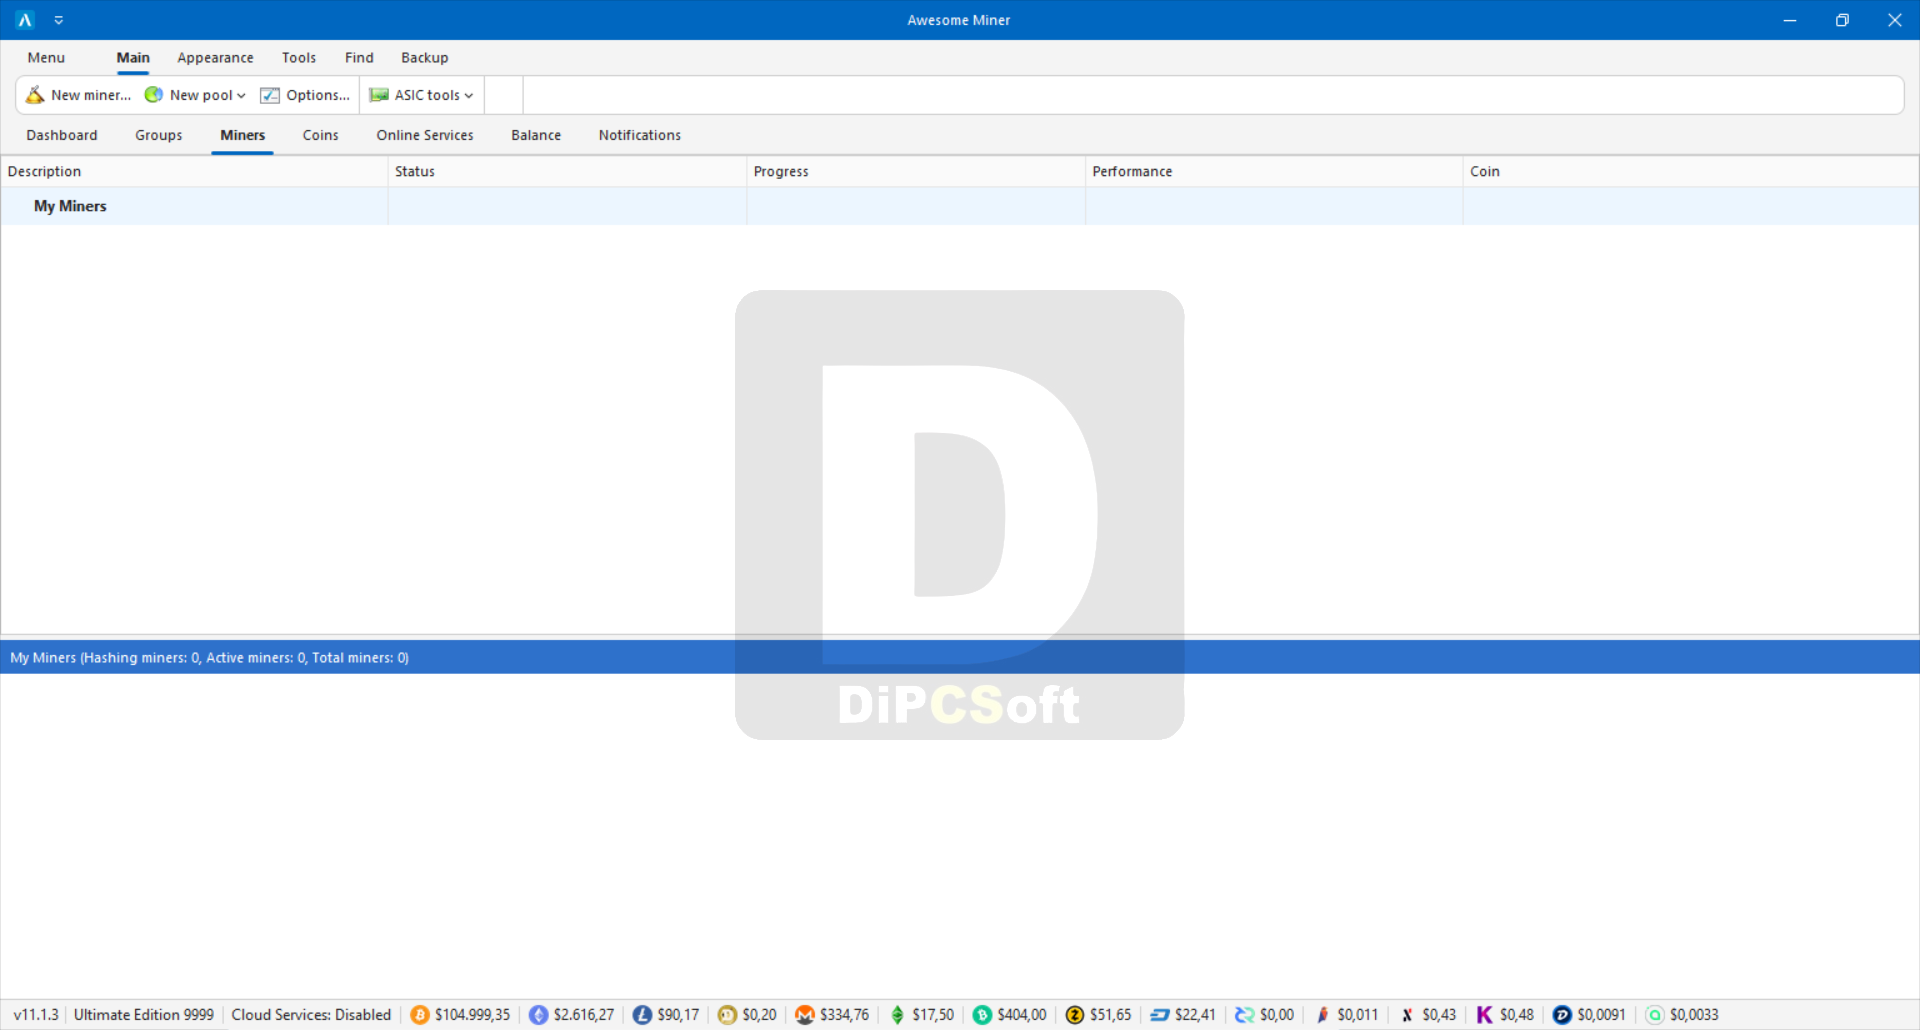Open the Menu ribbon tab
The width and height of the screenshot is (1920, 1030).
(46, 58)
